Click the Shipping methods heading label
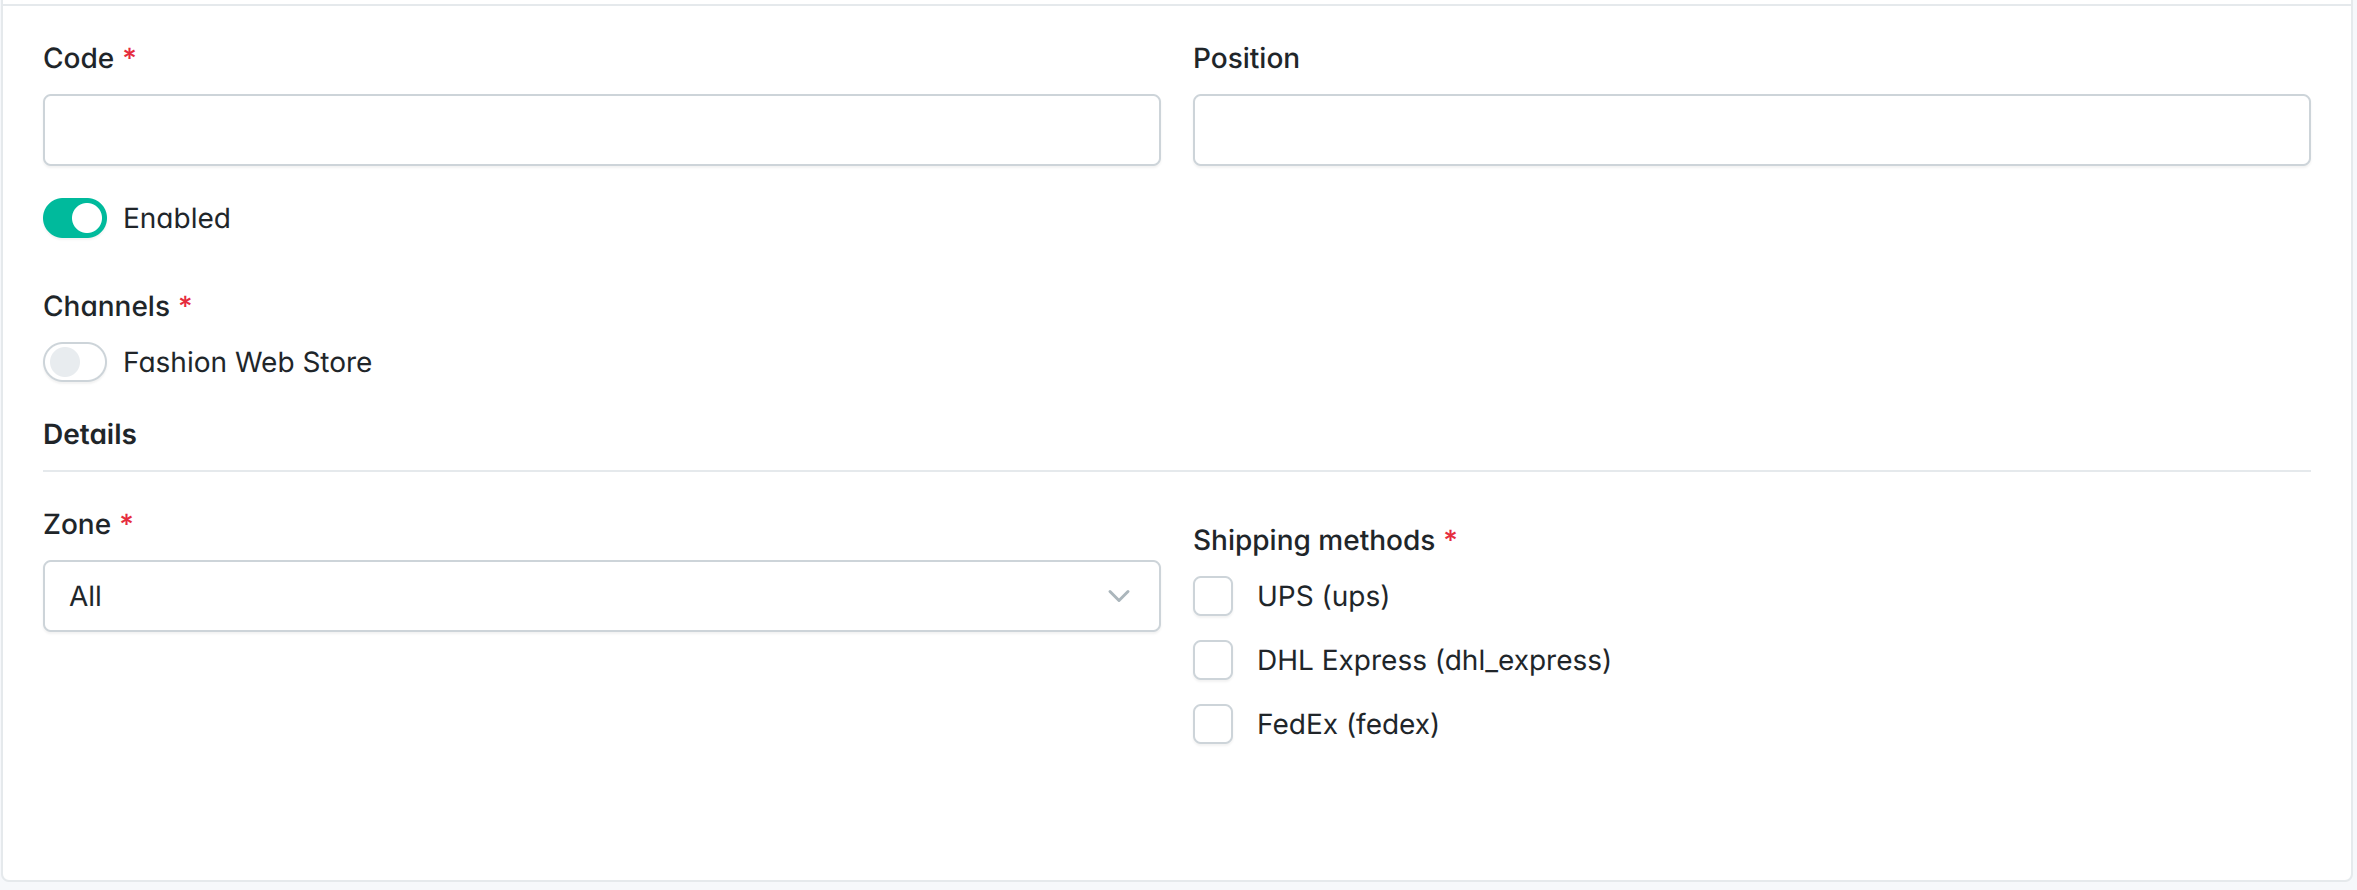Viewport: 2357px width, 890px height. click(1313, 540)
